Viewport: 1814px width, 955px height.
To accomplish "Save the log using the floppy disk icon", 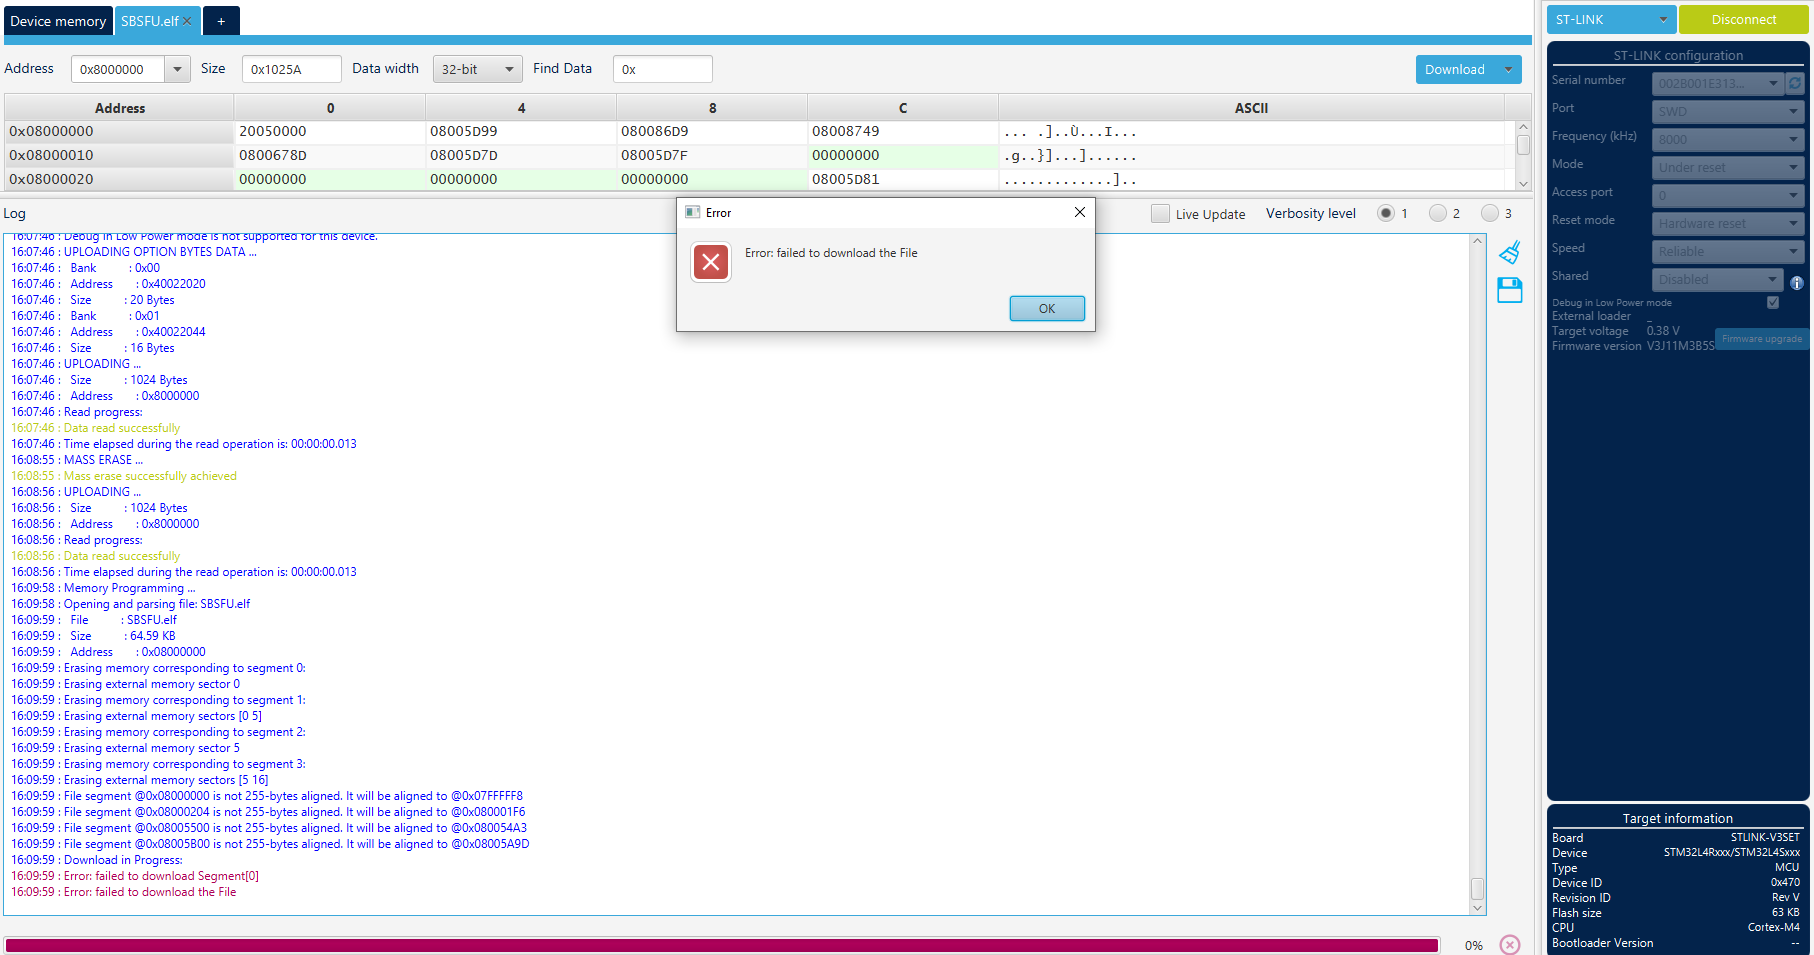I will tap(1510, 290).
